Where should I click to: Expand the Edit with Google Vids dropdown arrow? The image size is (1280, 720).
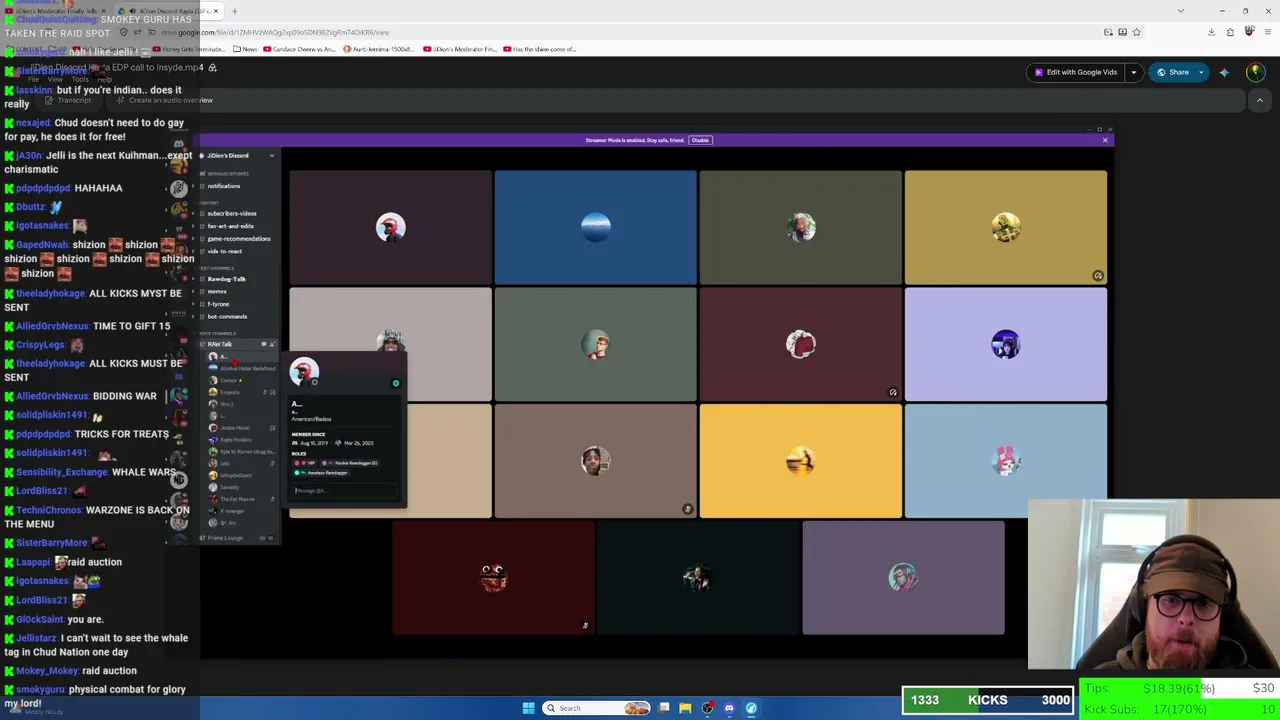[x=1133, y=72]
